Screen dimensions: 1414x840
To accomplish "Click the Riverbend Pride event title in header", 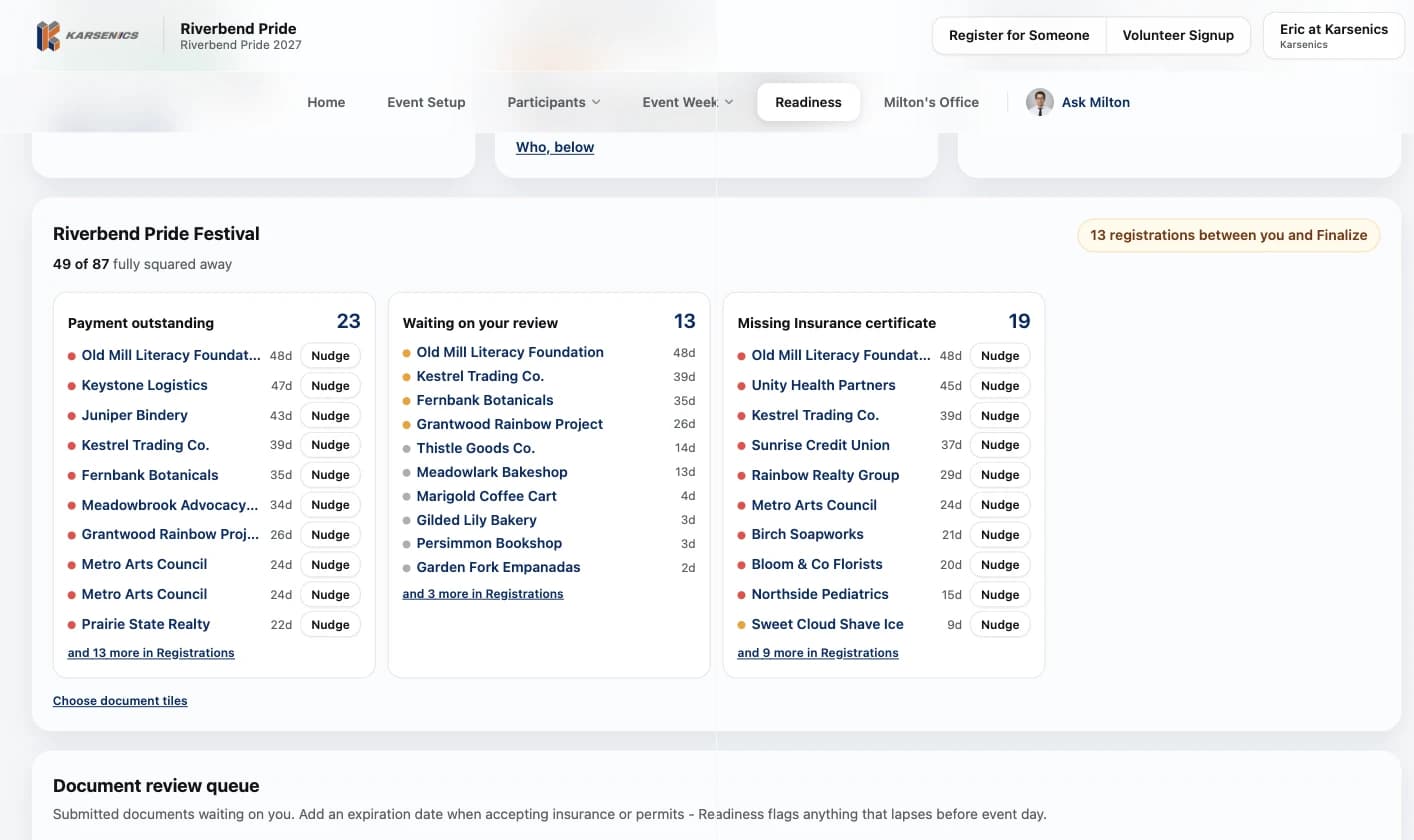I will pos(238,28).
